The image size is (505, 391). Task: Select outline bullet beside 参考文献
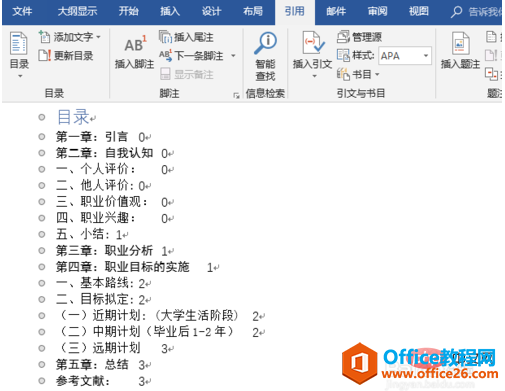(x=42, y=381)
